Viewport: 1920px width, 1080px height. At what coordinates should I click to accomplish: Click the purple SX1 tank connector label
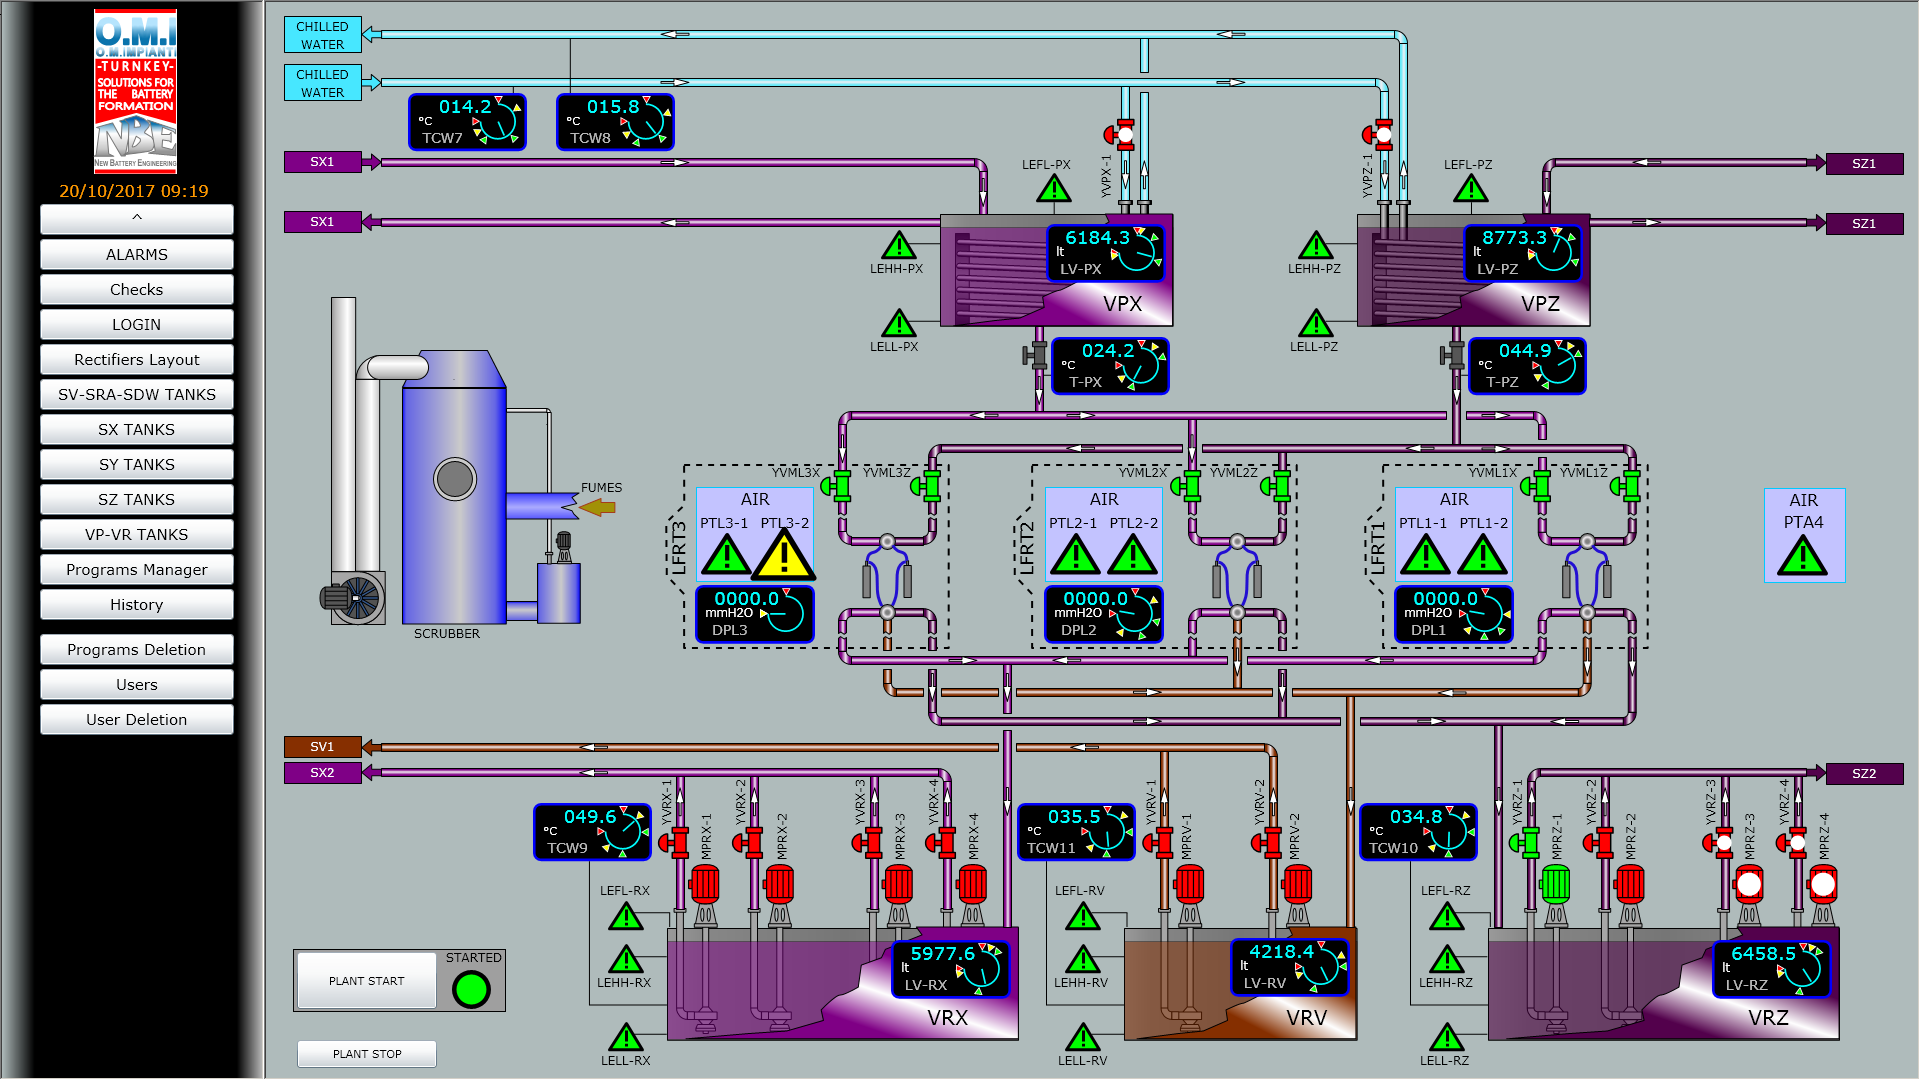322,162
